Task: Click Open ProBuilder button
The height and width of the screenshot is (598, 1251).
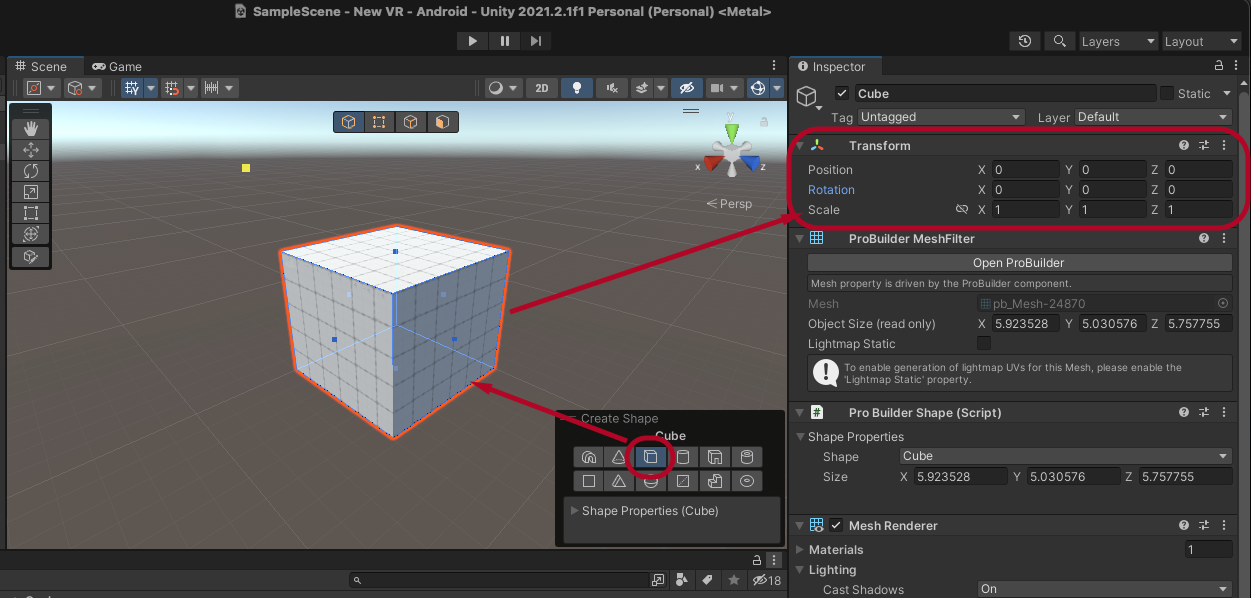Action: click(x=1019, y=263)
